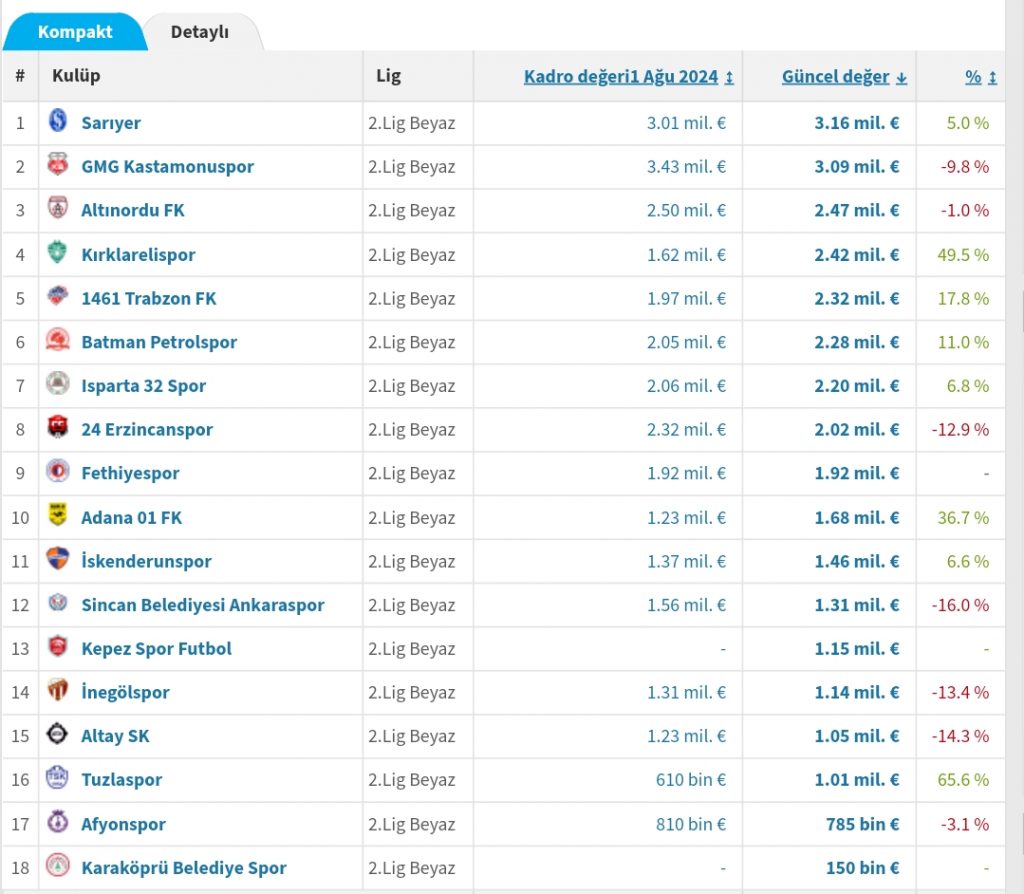Sort by Güncel değer column header
1024x894 pixels.
(x=844, y=77)
